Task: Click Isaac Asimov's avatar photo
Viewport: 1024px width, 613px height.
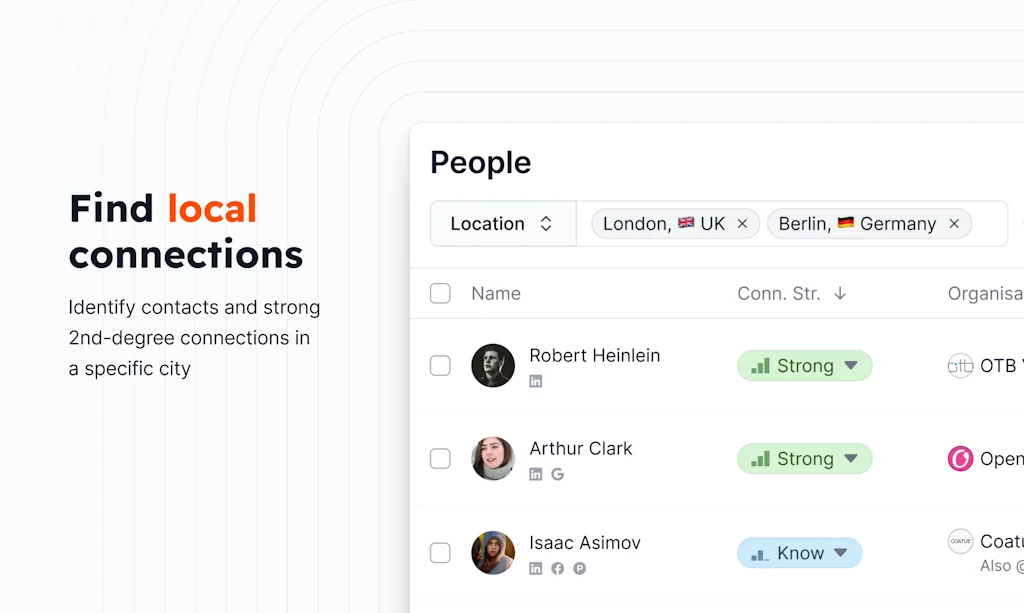Action: click(x=493, y=553)
